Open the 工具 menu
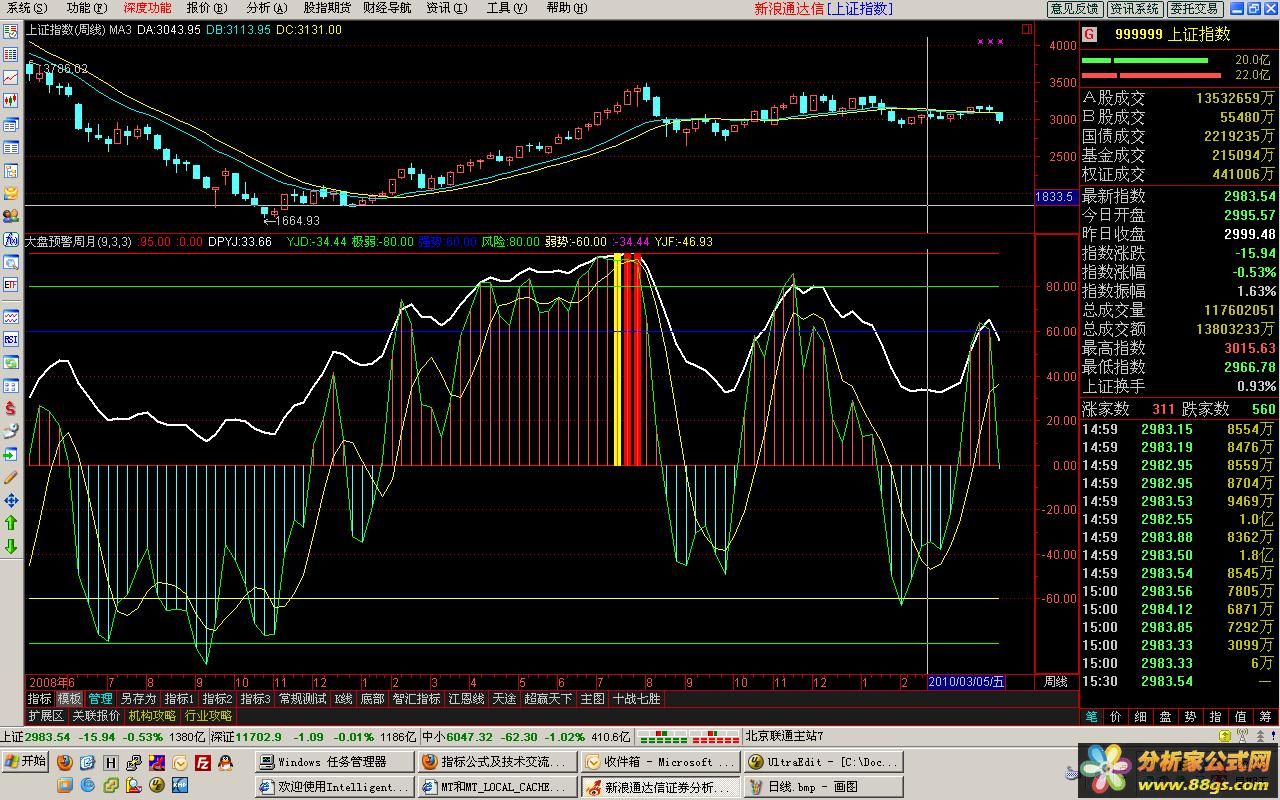1280x800 pixels. pyautogui.click(x=505, y=8)
